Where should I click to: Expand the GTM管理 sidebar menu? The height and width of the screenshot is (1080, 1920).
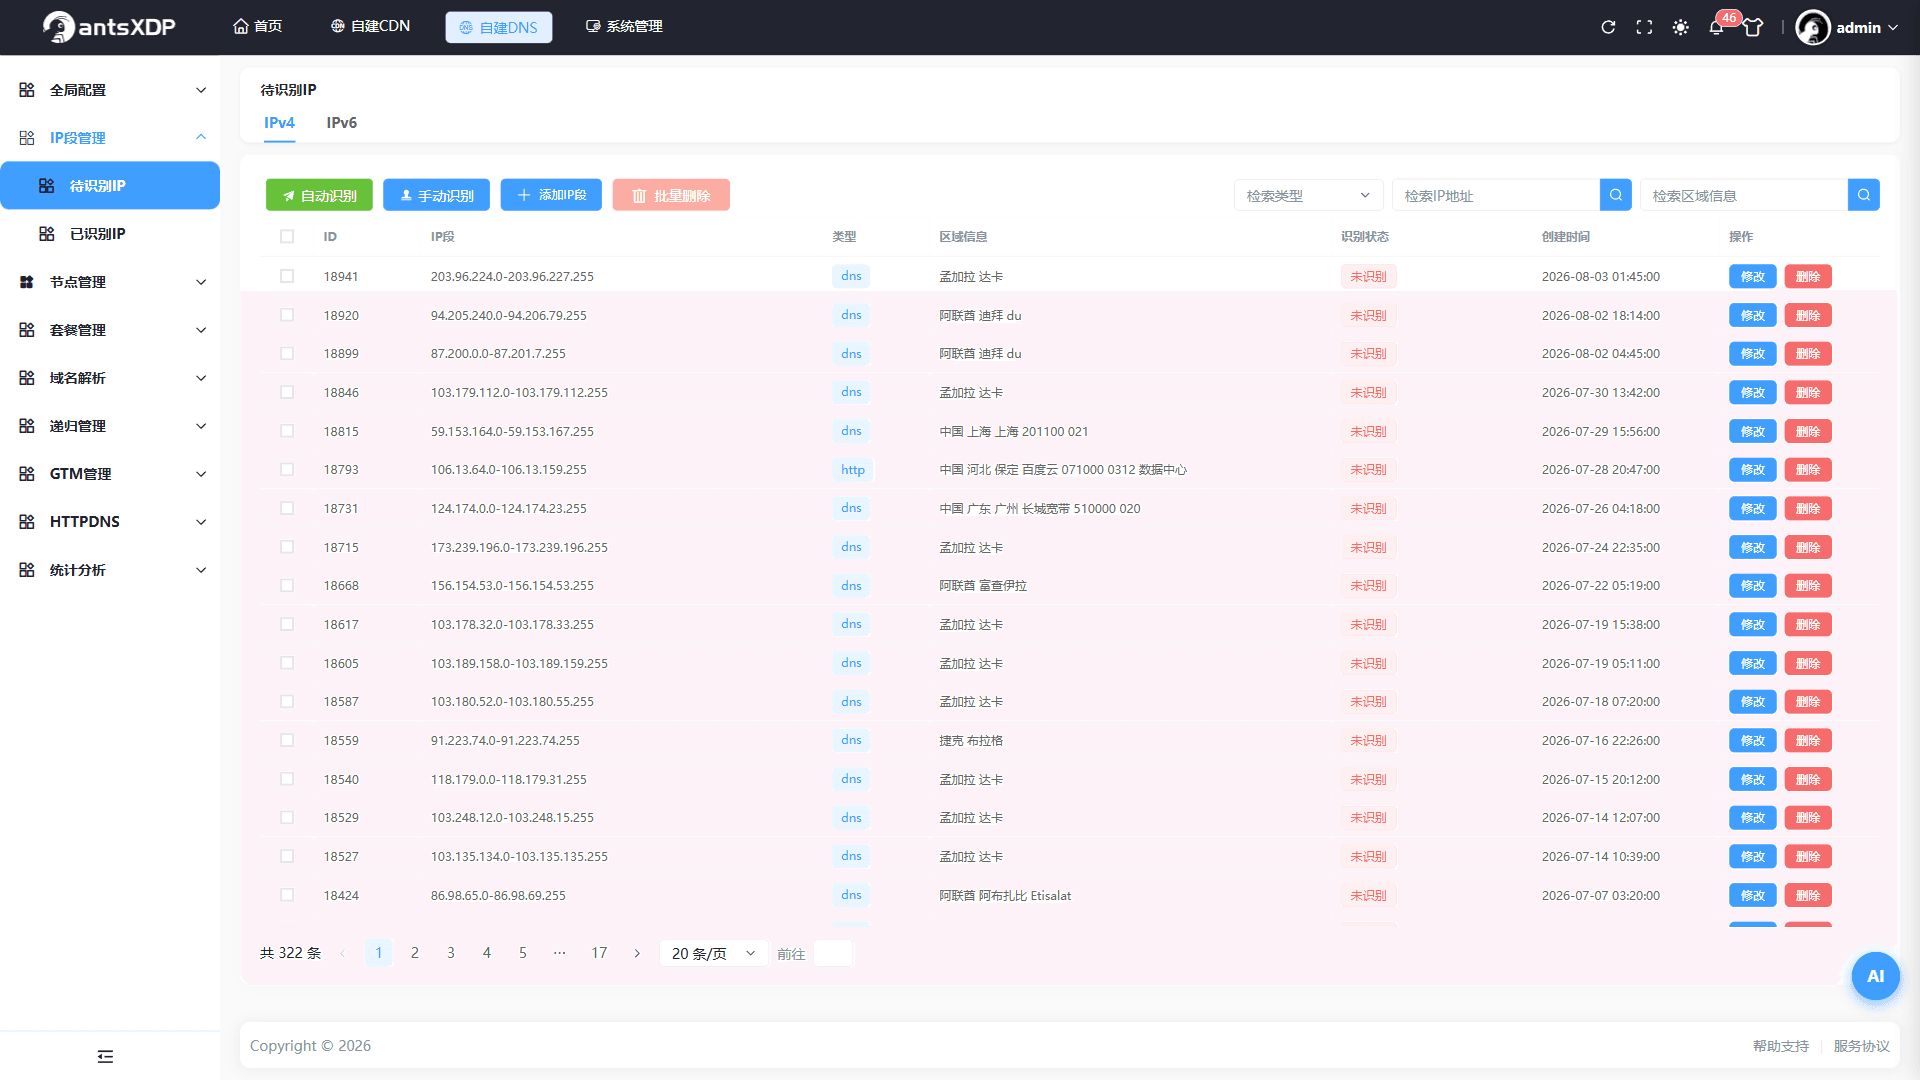point(110,474)
